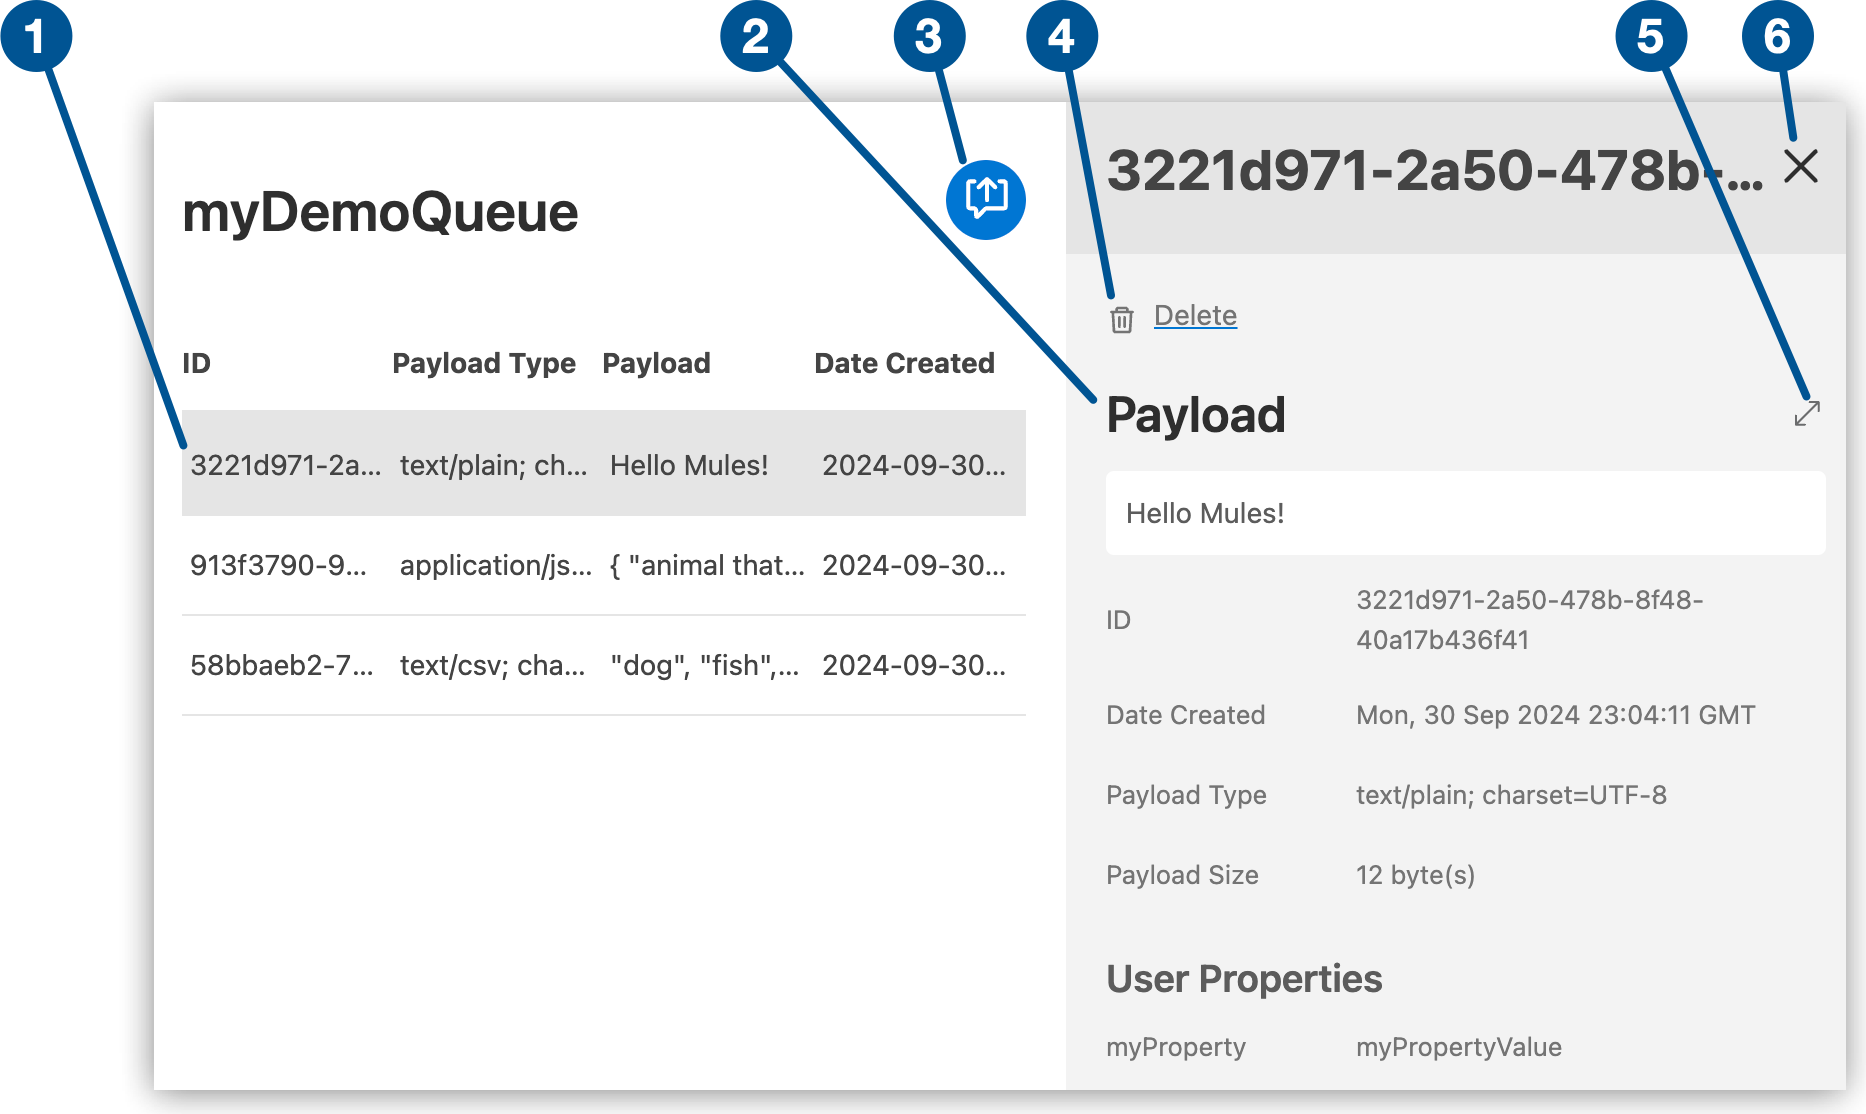Click the text/plain; charset=UTF-8 payload type value
This screenshot has height=1114, width=1866.
(x=1510, y=795)
